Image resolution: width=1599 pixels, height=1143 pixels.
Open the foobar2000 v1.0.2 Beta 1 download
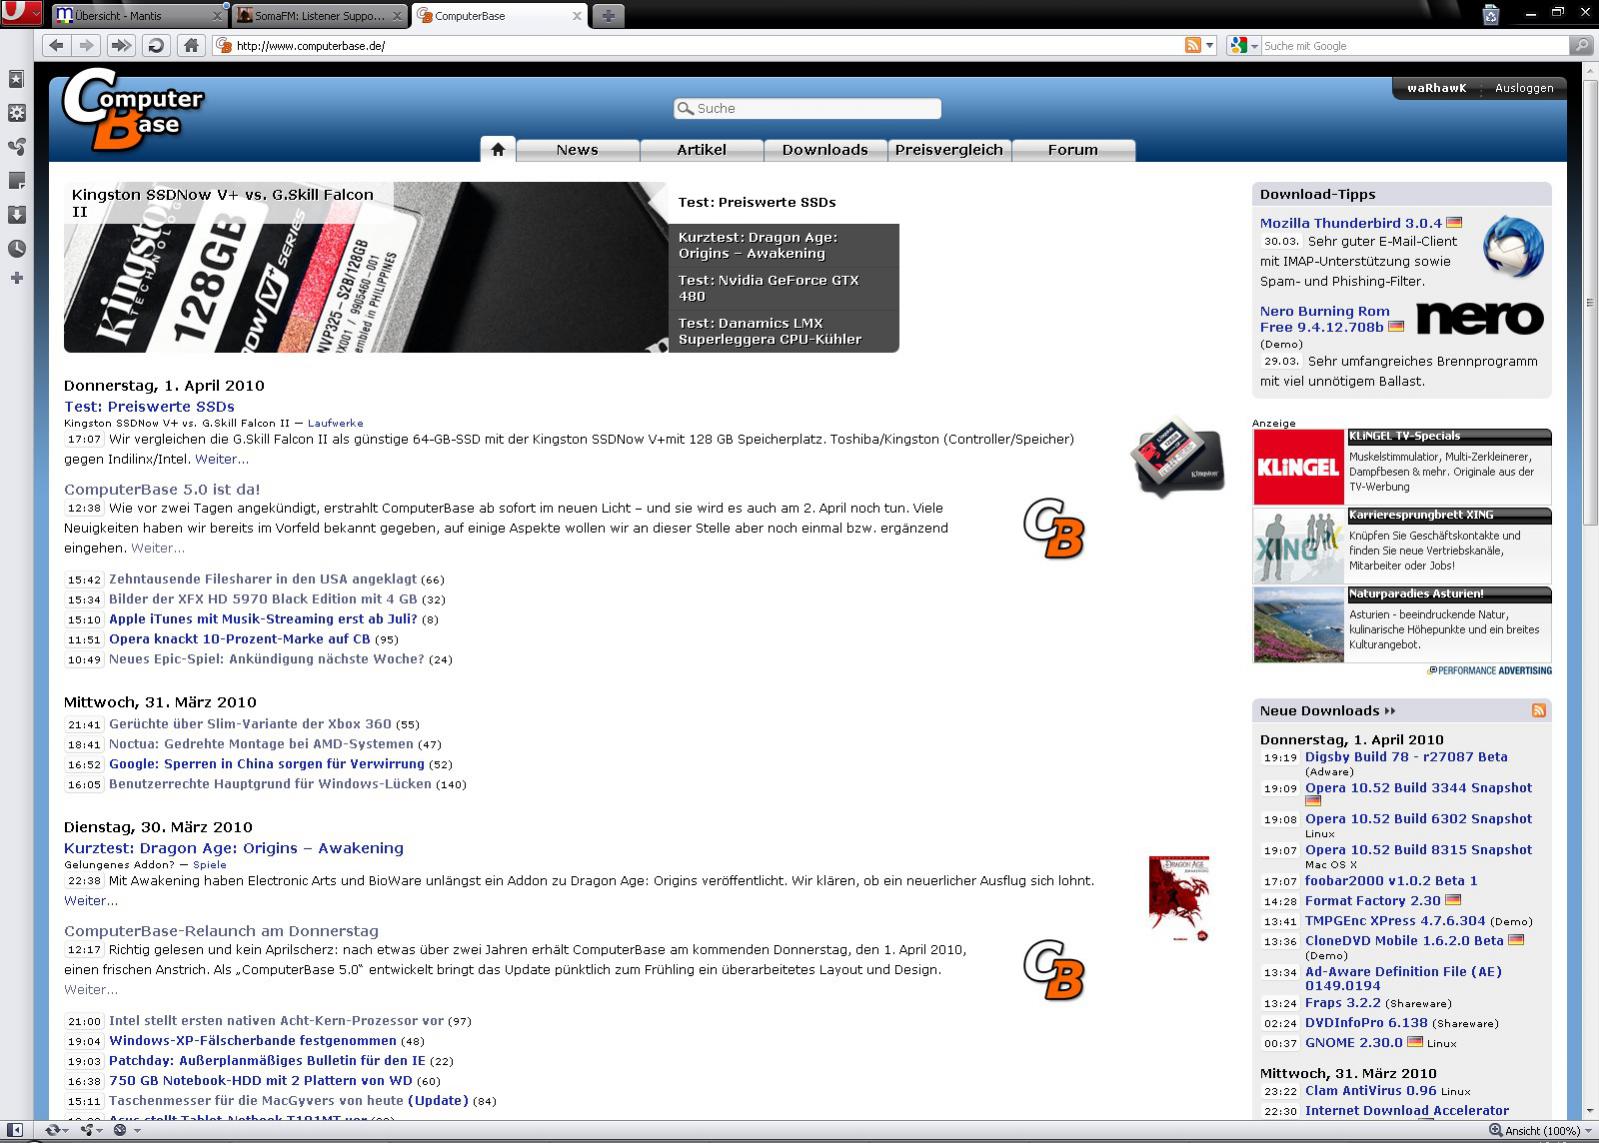coord(1391,881)
